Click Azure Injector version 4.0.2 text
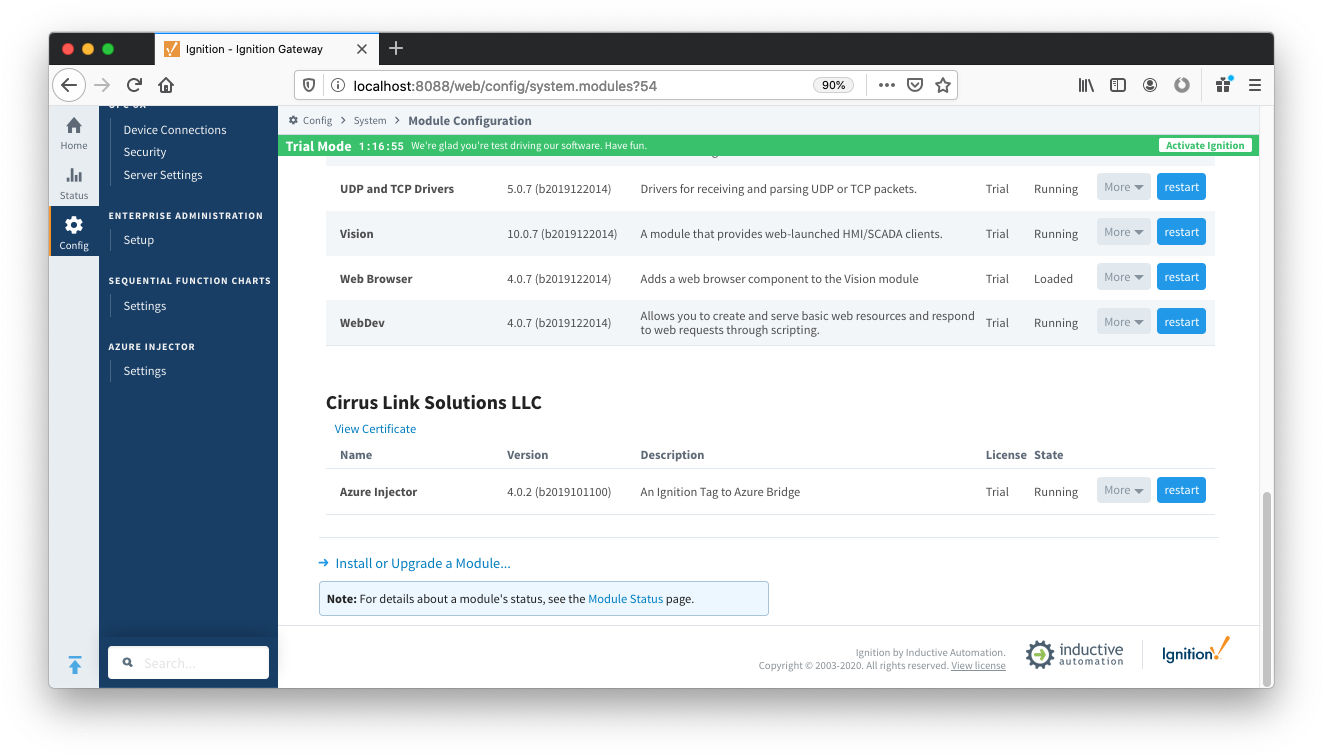The width and height of the screenshot is (1322, 755). [559, 492]
